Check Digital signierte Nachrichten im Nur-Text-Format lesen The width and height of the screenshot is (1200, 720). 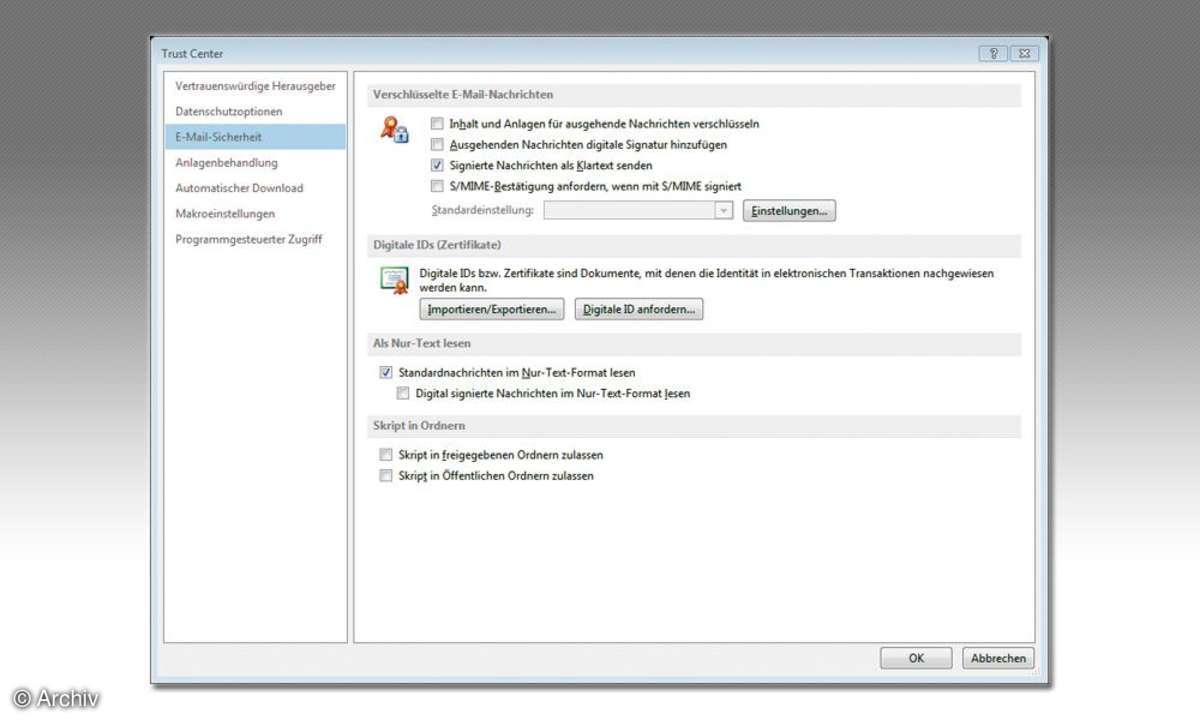[x=403, y=393]
